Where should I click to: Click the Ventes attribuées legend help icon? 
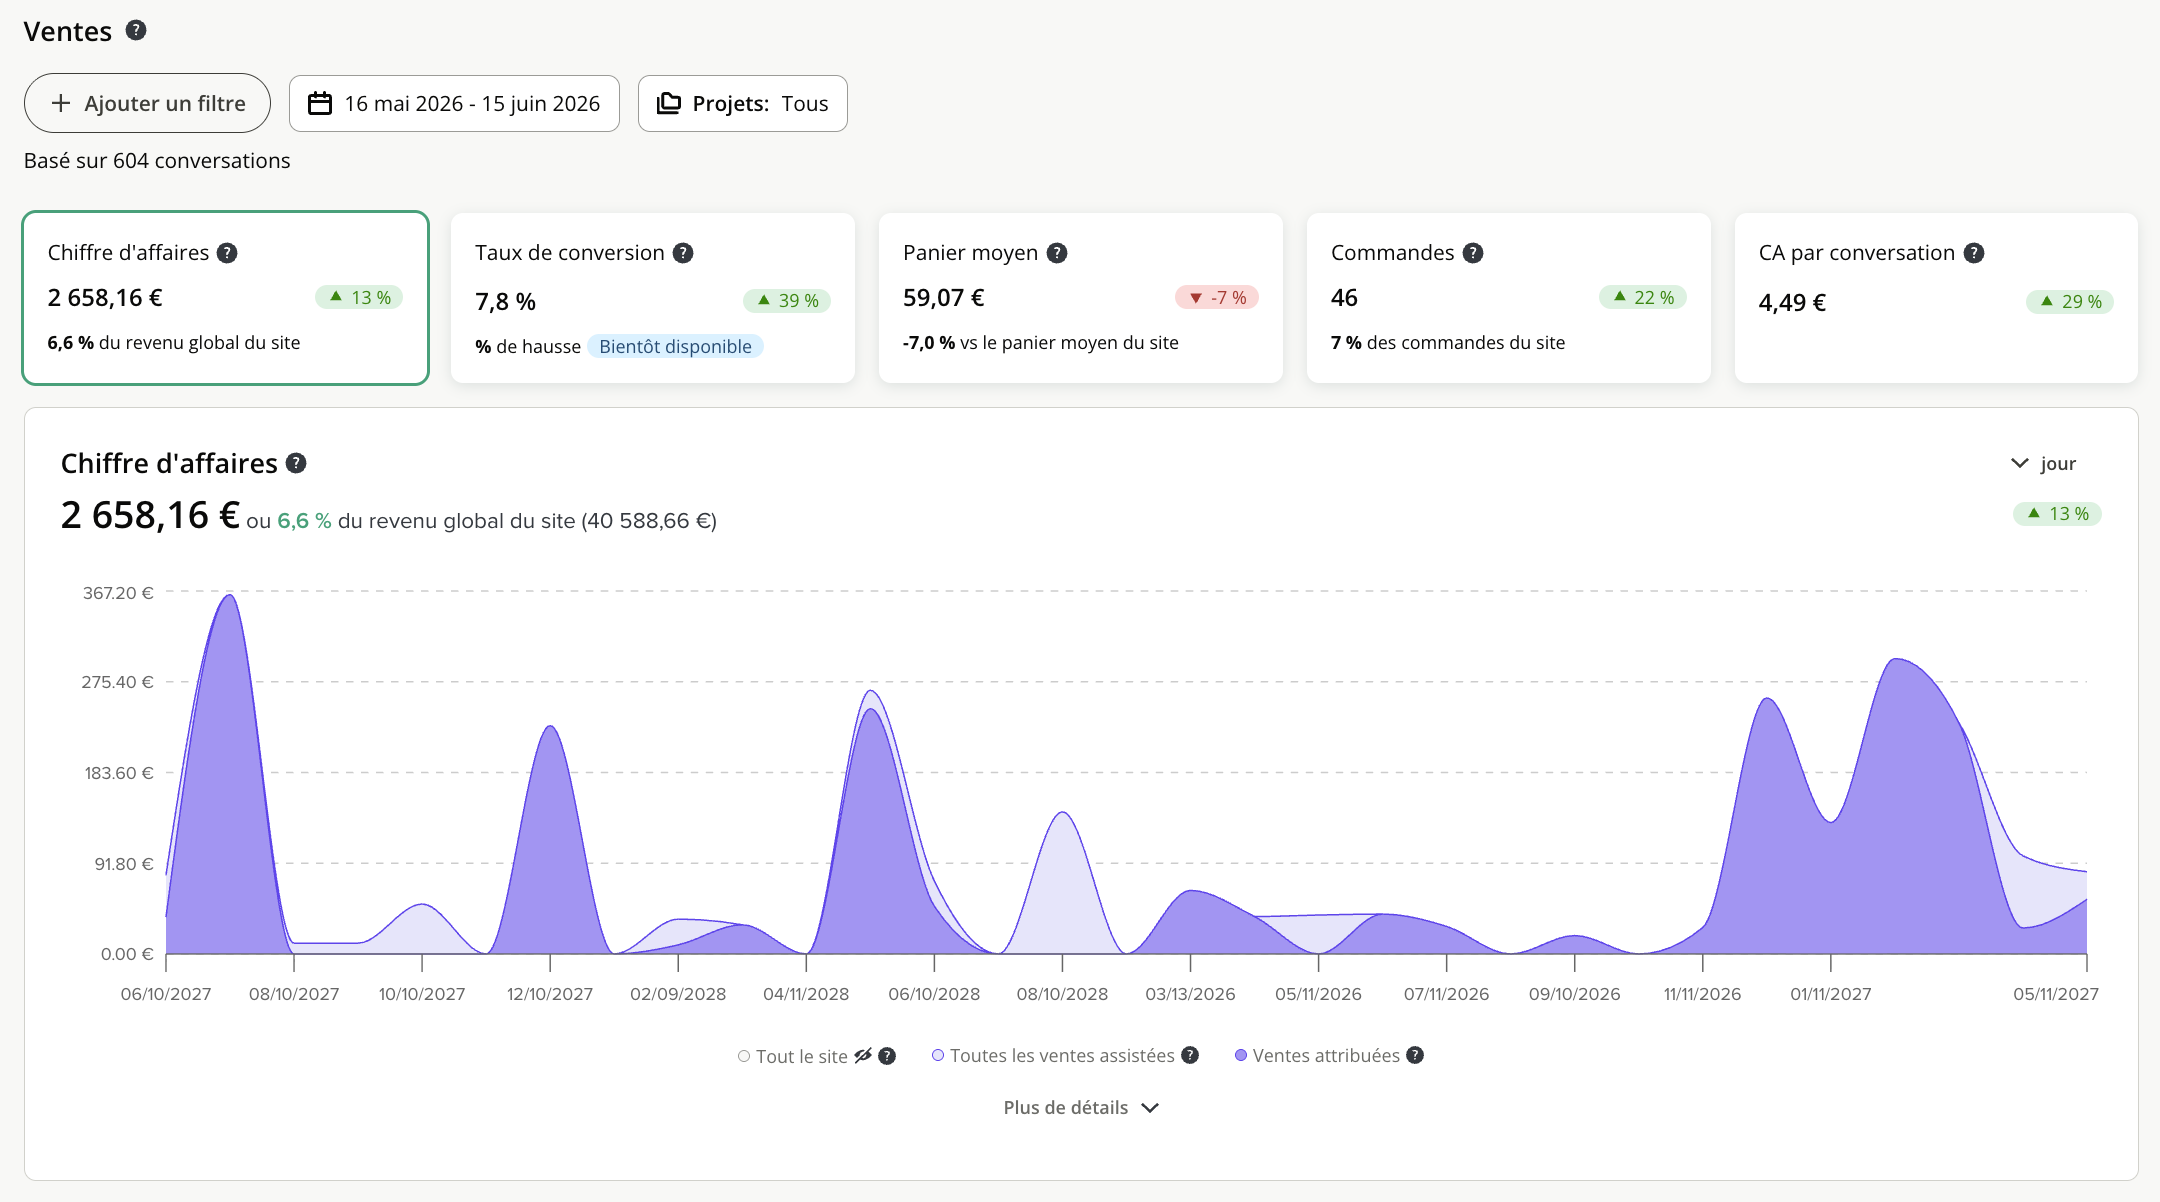tap(1415, 1055)
